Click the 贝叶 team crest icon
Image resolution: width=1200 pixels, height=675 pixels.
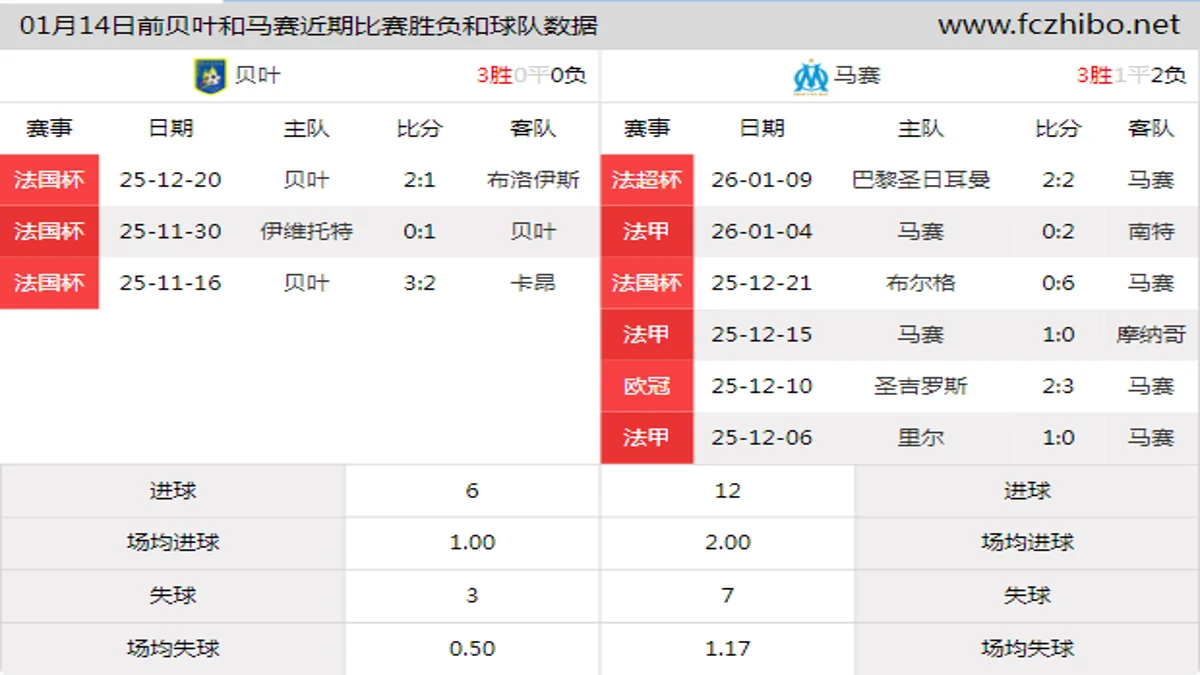coord(207,75)
